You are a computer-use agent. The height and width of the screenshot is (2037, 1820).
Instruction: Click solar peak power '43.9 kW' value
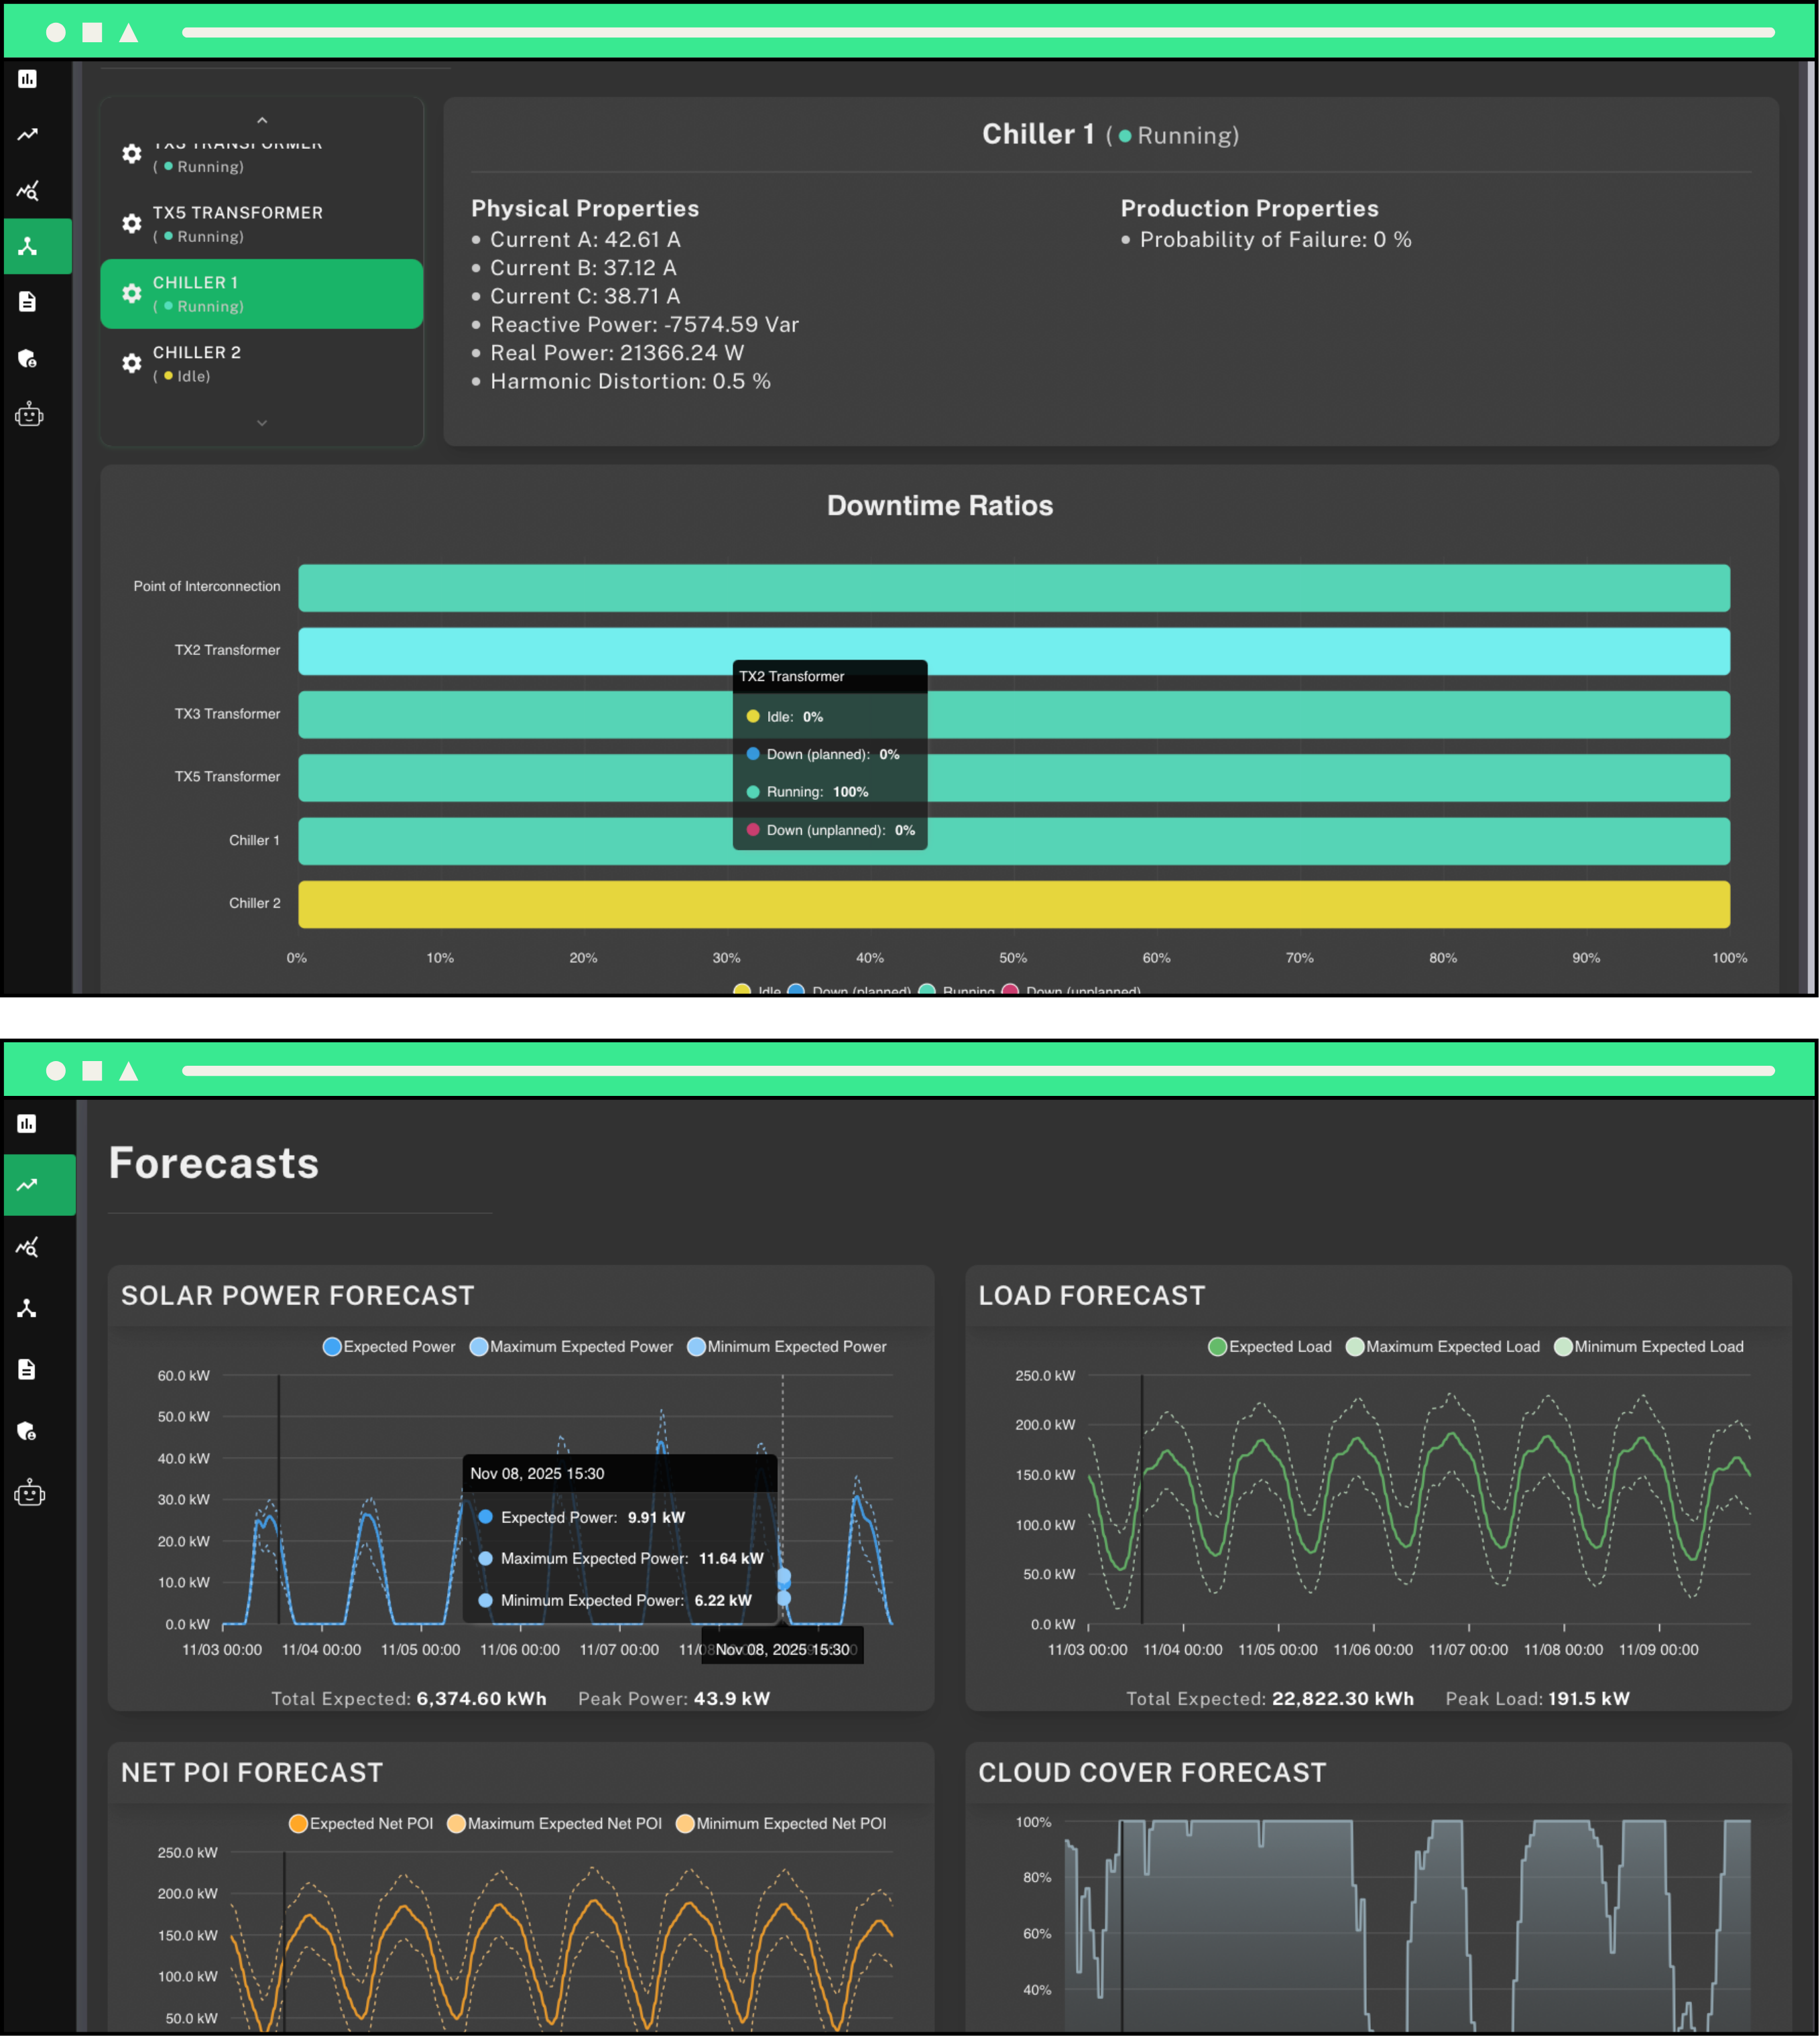point(732,1699)
